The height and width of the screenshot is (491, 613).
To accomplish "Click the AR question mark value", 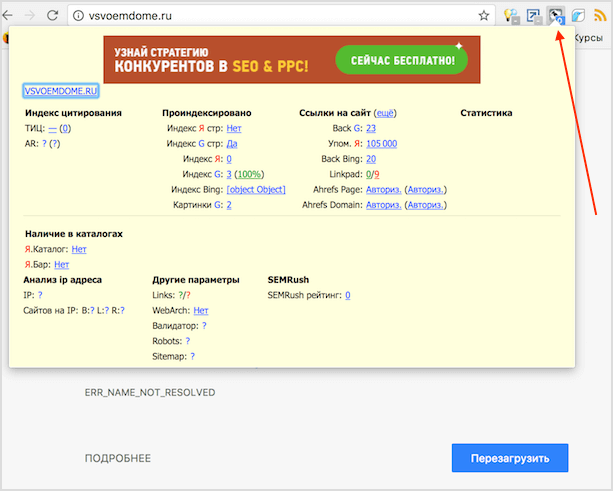I will point(44,144).
